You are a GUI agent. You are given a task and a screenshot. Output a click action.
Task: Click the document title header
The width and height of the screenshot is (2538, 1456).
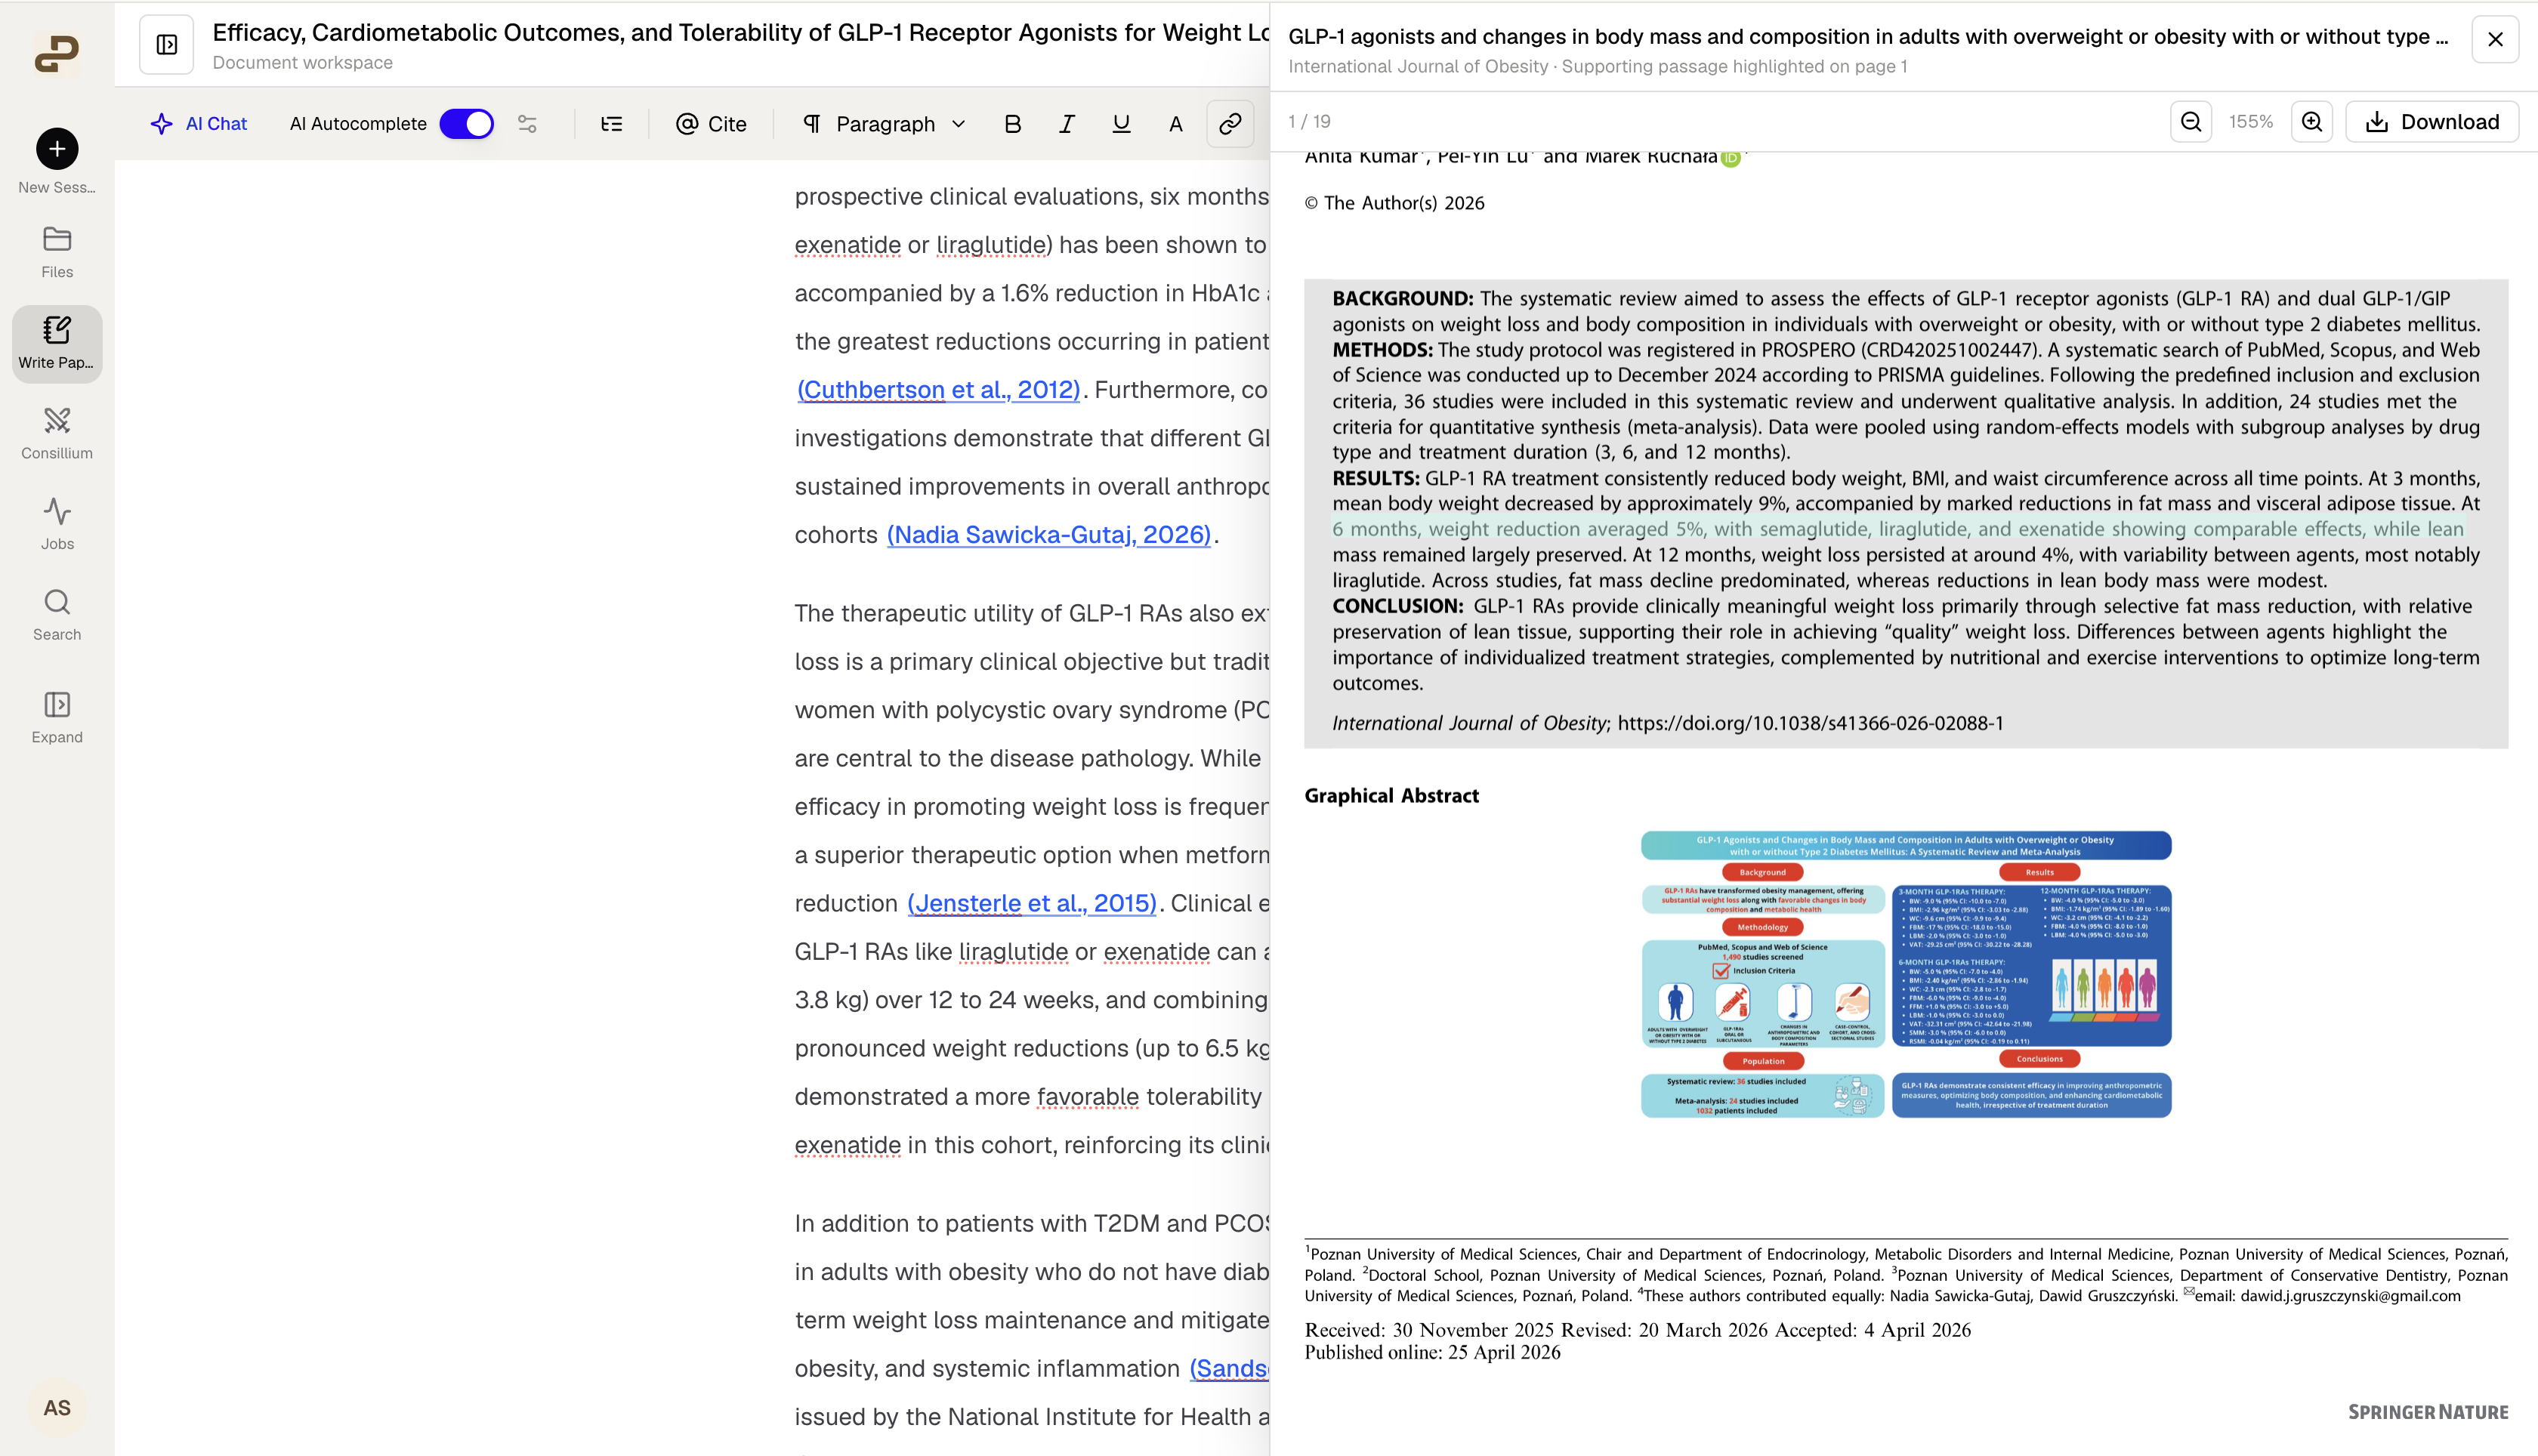tap(741, 33)
